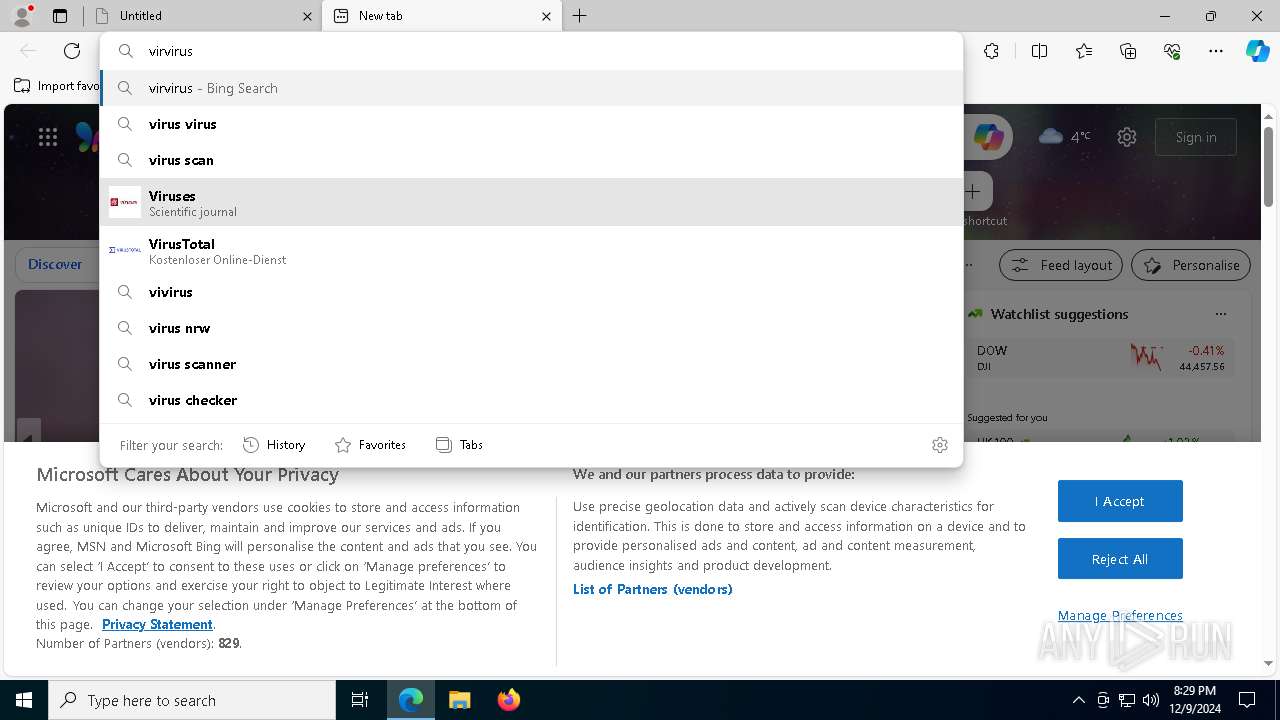
Task: Click the Copilot icon beside weather
Action: click(x=988, y=137)
